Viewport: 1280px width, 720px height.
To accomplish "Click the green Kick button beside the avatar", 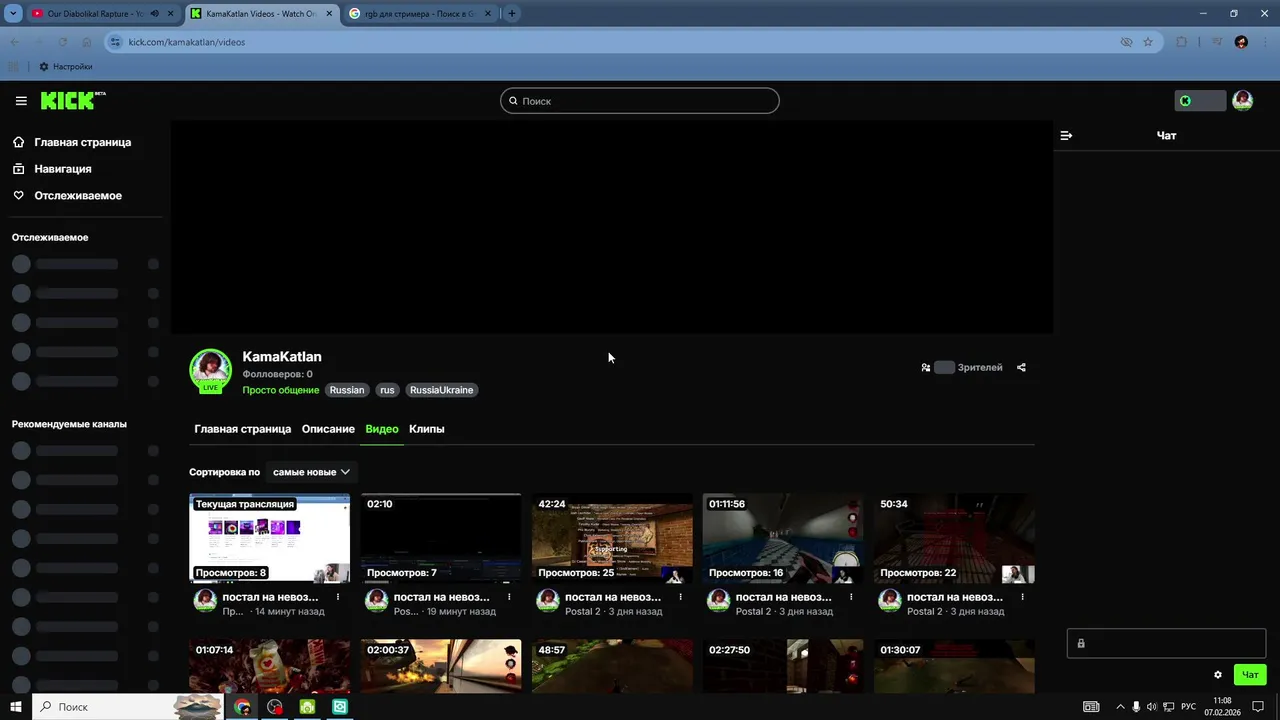I will tap(1200, 100).
